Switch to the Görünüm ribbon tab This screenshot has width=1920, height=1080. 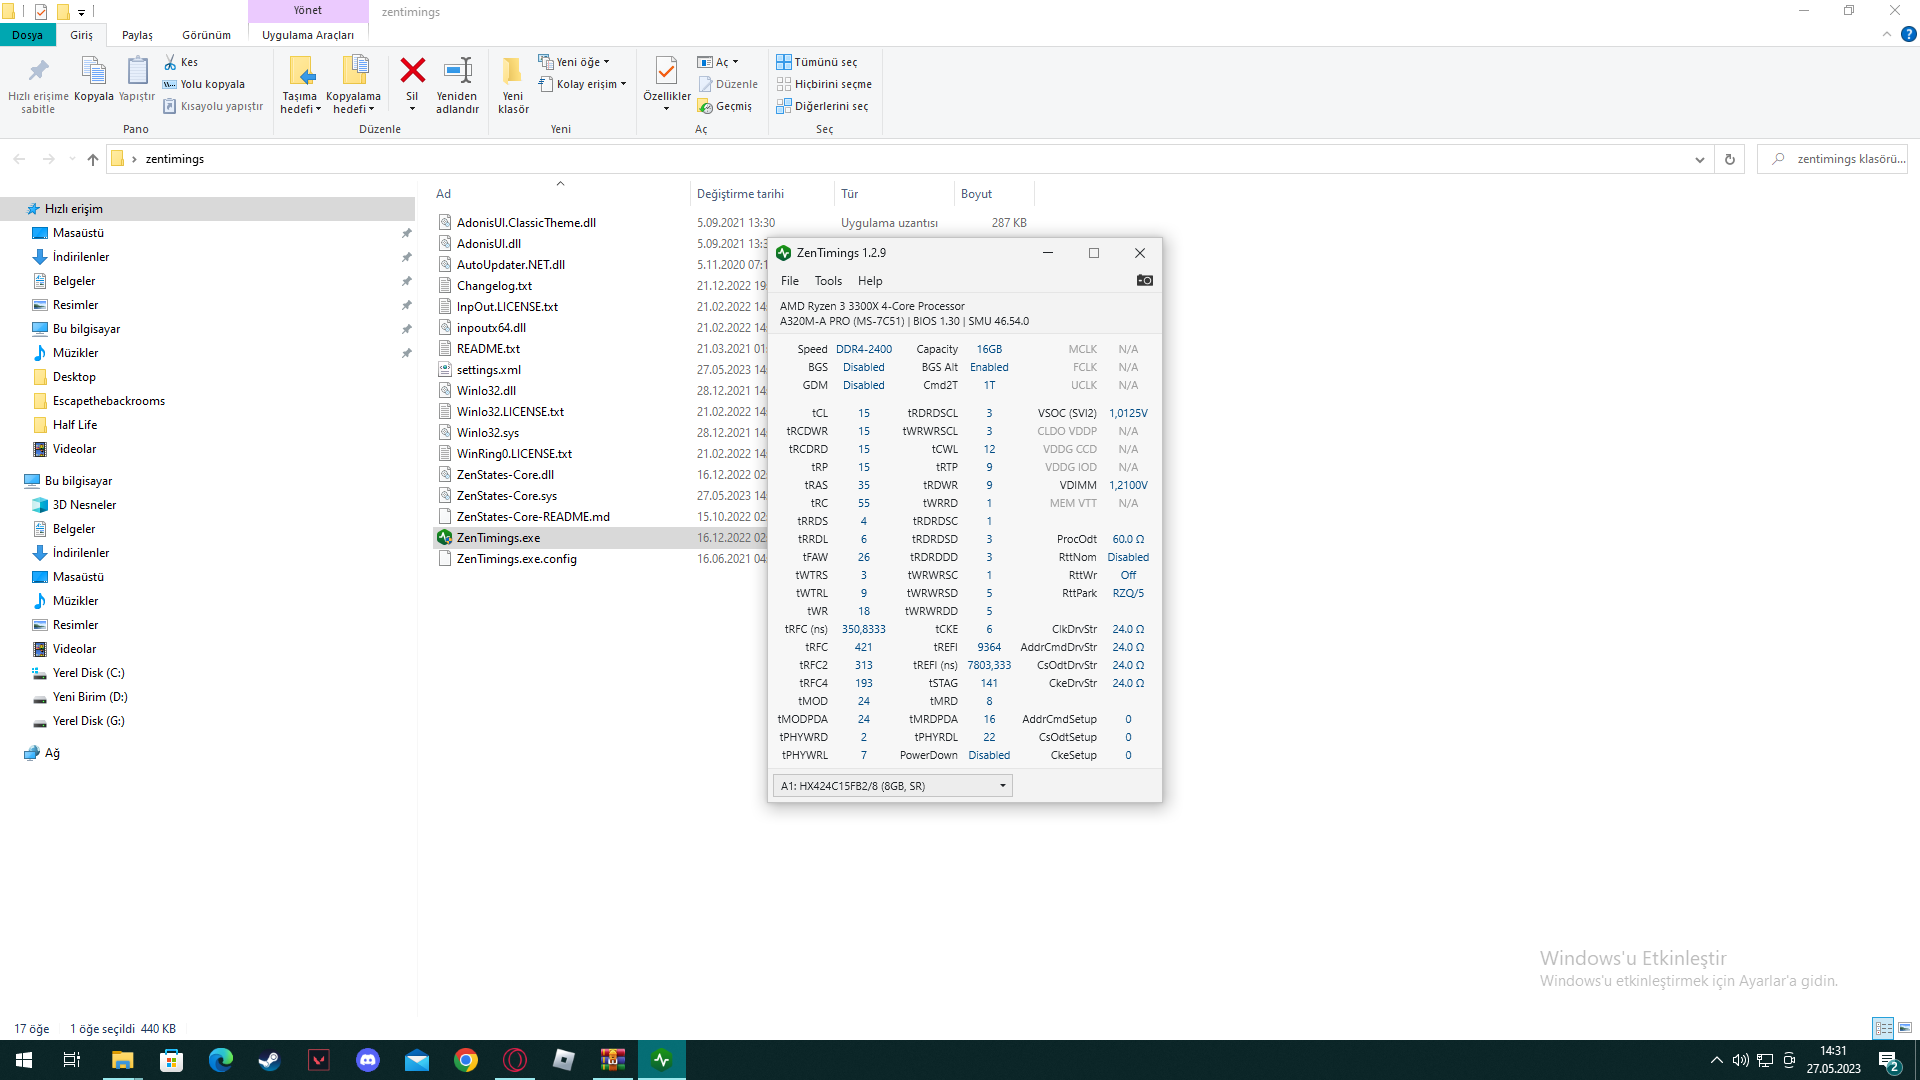206,35
